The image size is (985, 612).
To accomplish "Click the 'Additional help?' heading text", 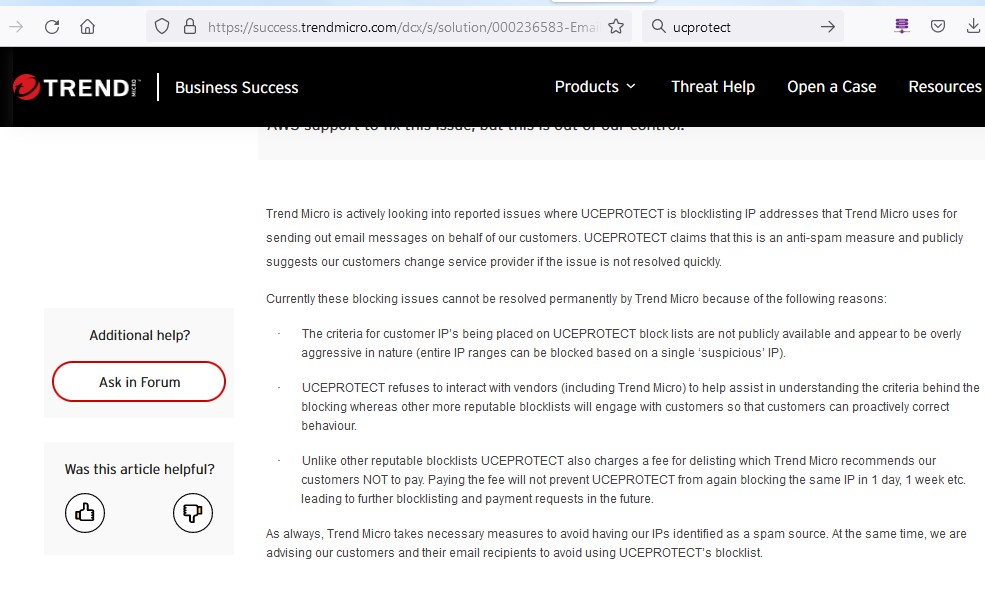I will [x=139, y=336].
